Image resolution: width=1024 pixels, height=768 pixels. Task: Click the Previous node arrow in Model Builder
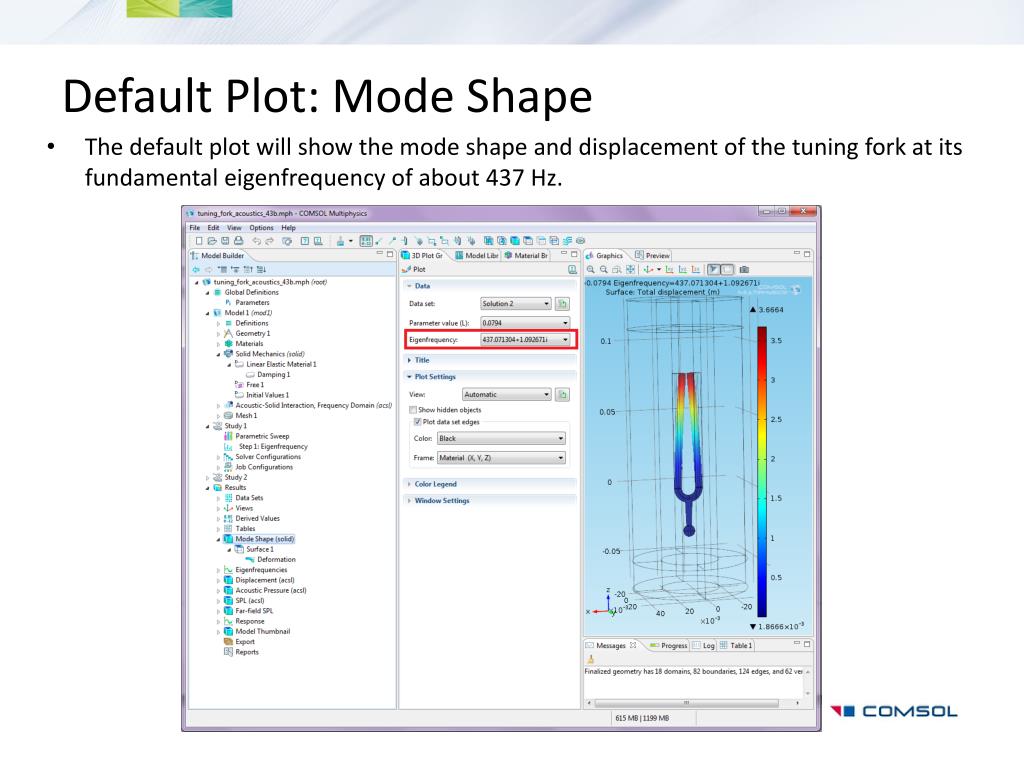pos(196,270)
